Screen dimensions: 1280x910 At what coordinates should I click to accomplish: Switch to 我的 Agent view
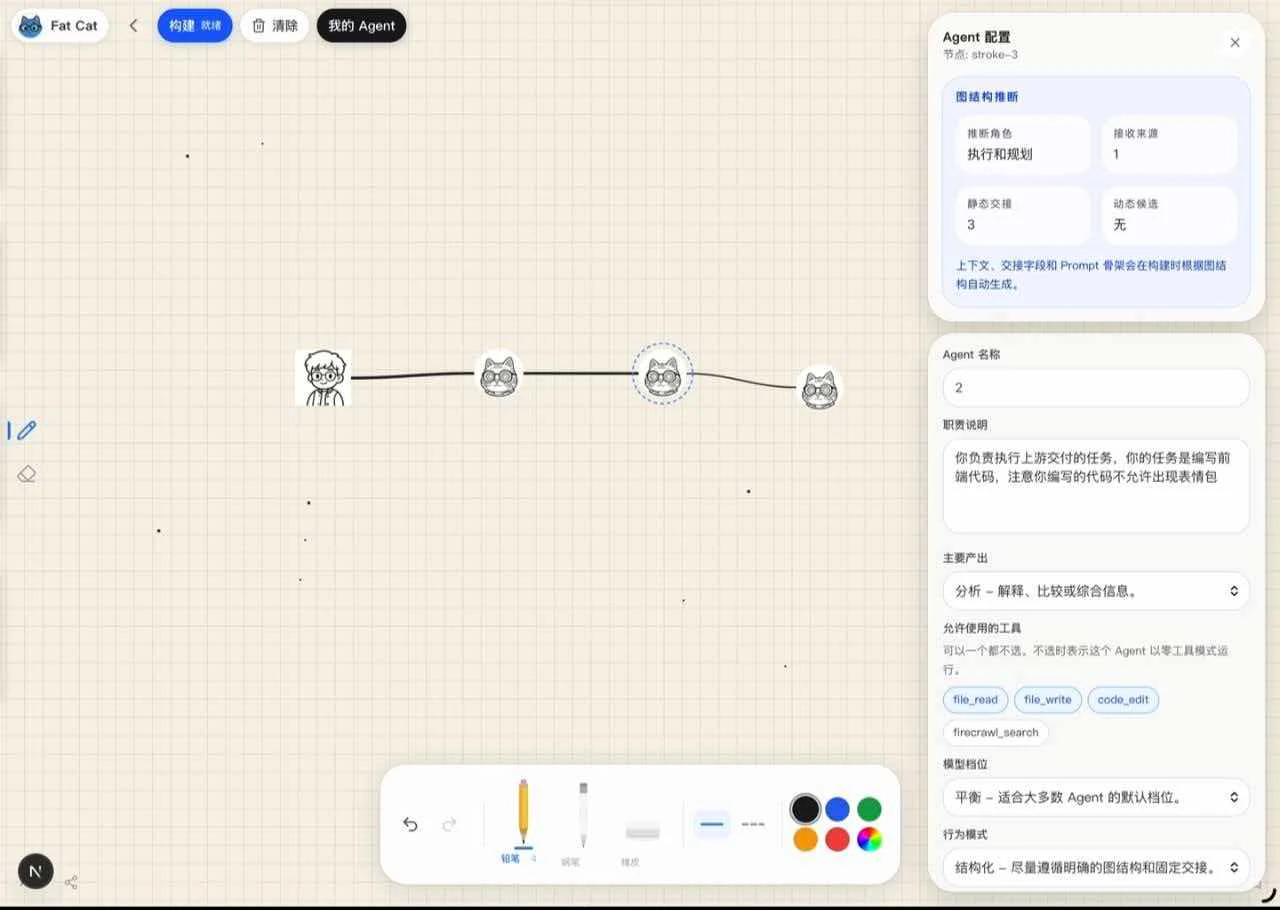[361, 25]
